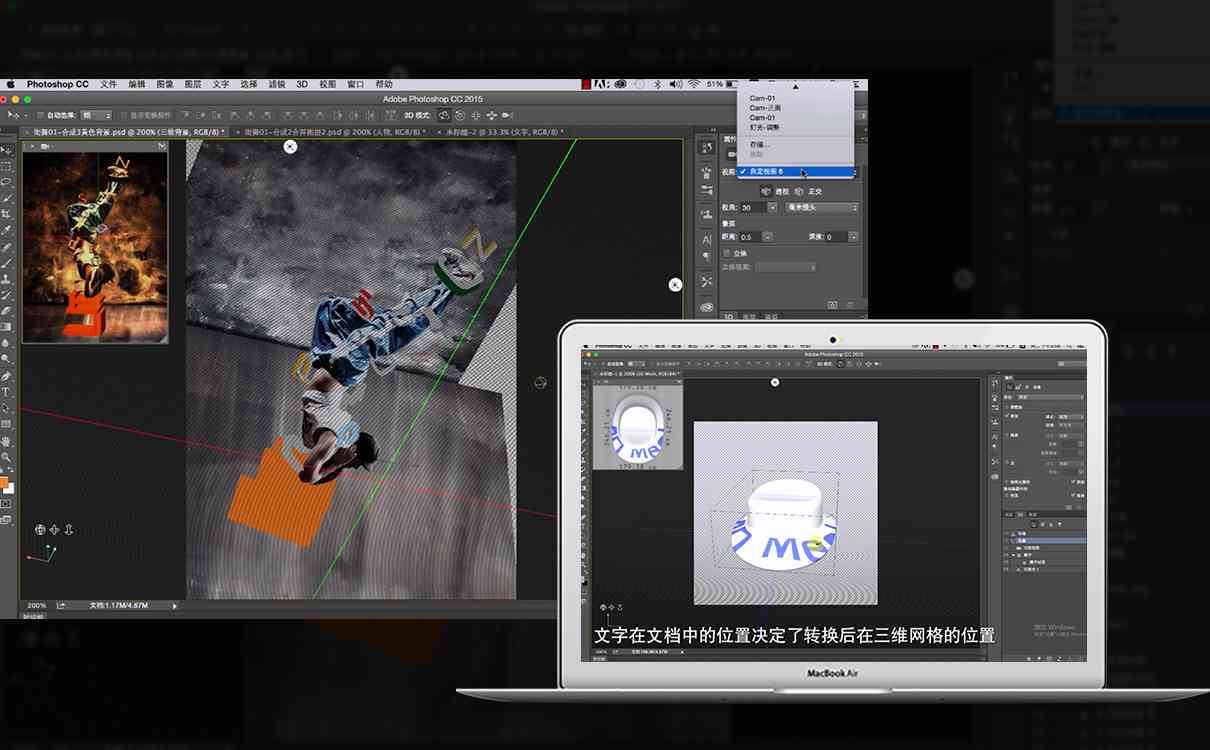Click the 距离 field showing 0.5
This screenshot has width=1210, height=750.
(750, 237)
